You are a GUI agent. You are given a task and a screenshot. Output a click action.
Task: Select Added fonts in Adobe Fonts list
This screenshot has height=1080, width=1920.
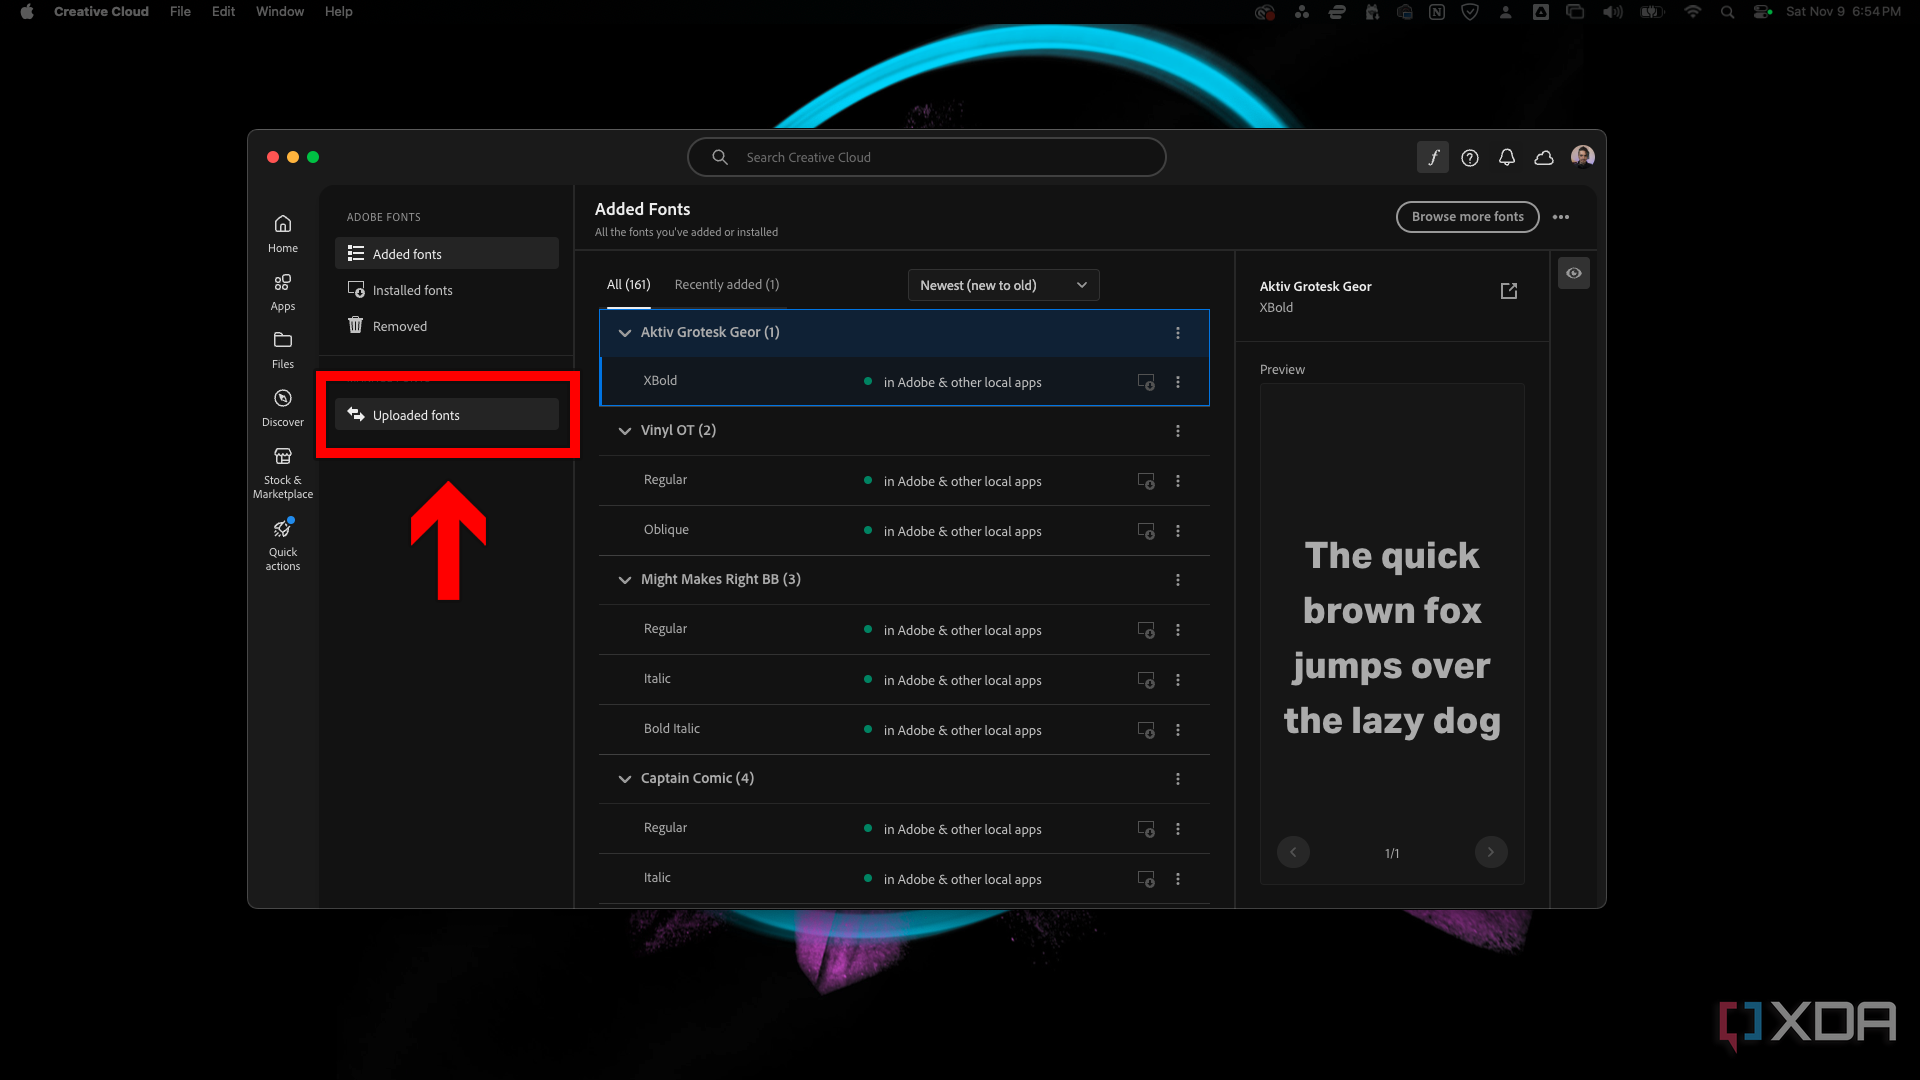[446, 254]
